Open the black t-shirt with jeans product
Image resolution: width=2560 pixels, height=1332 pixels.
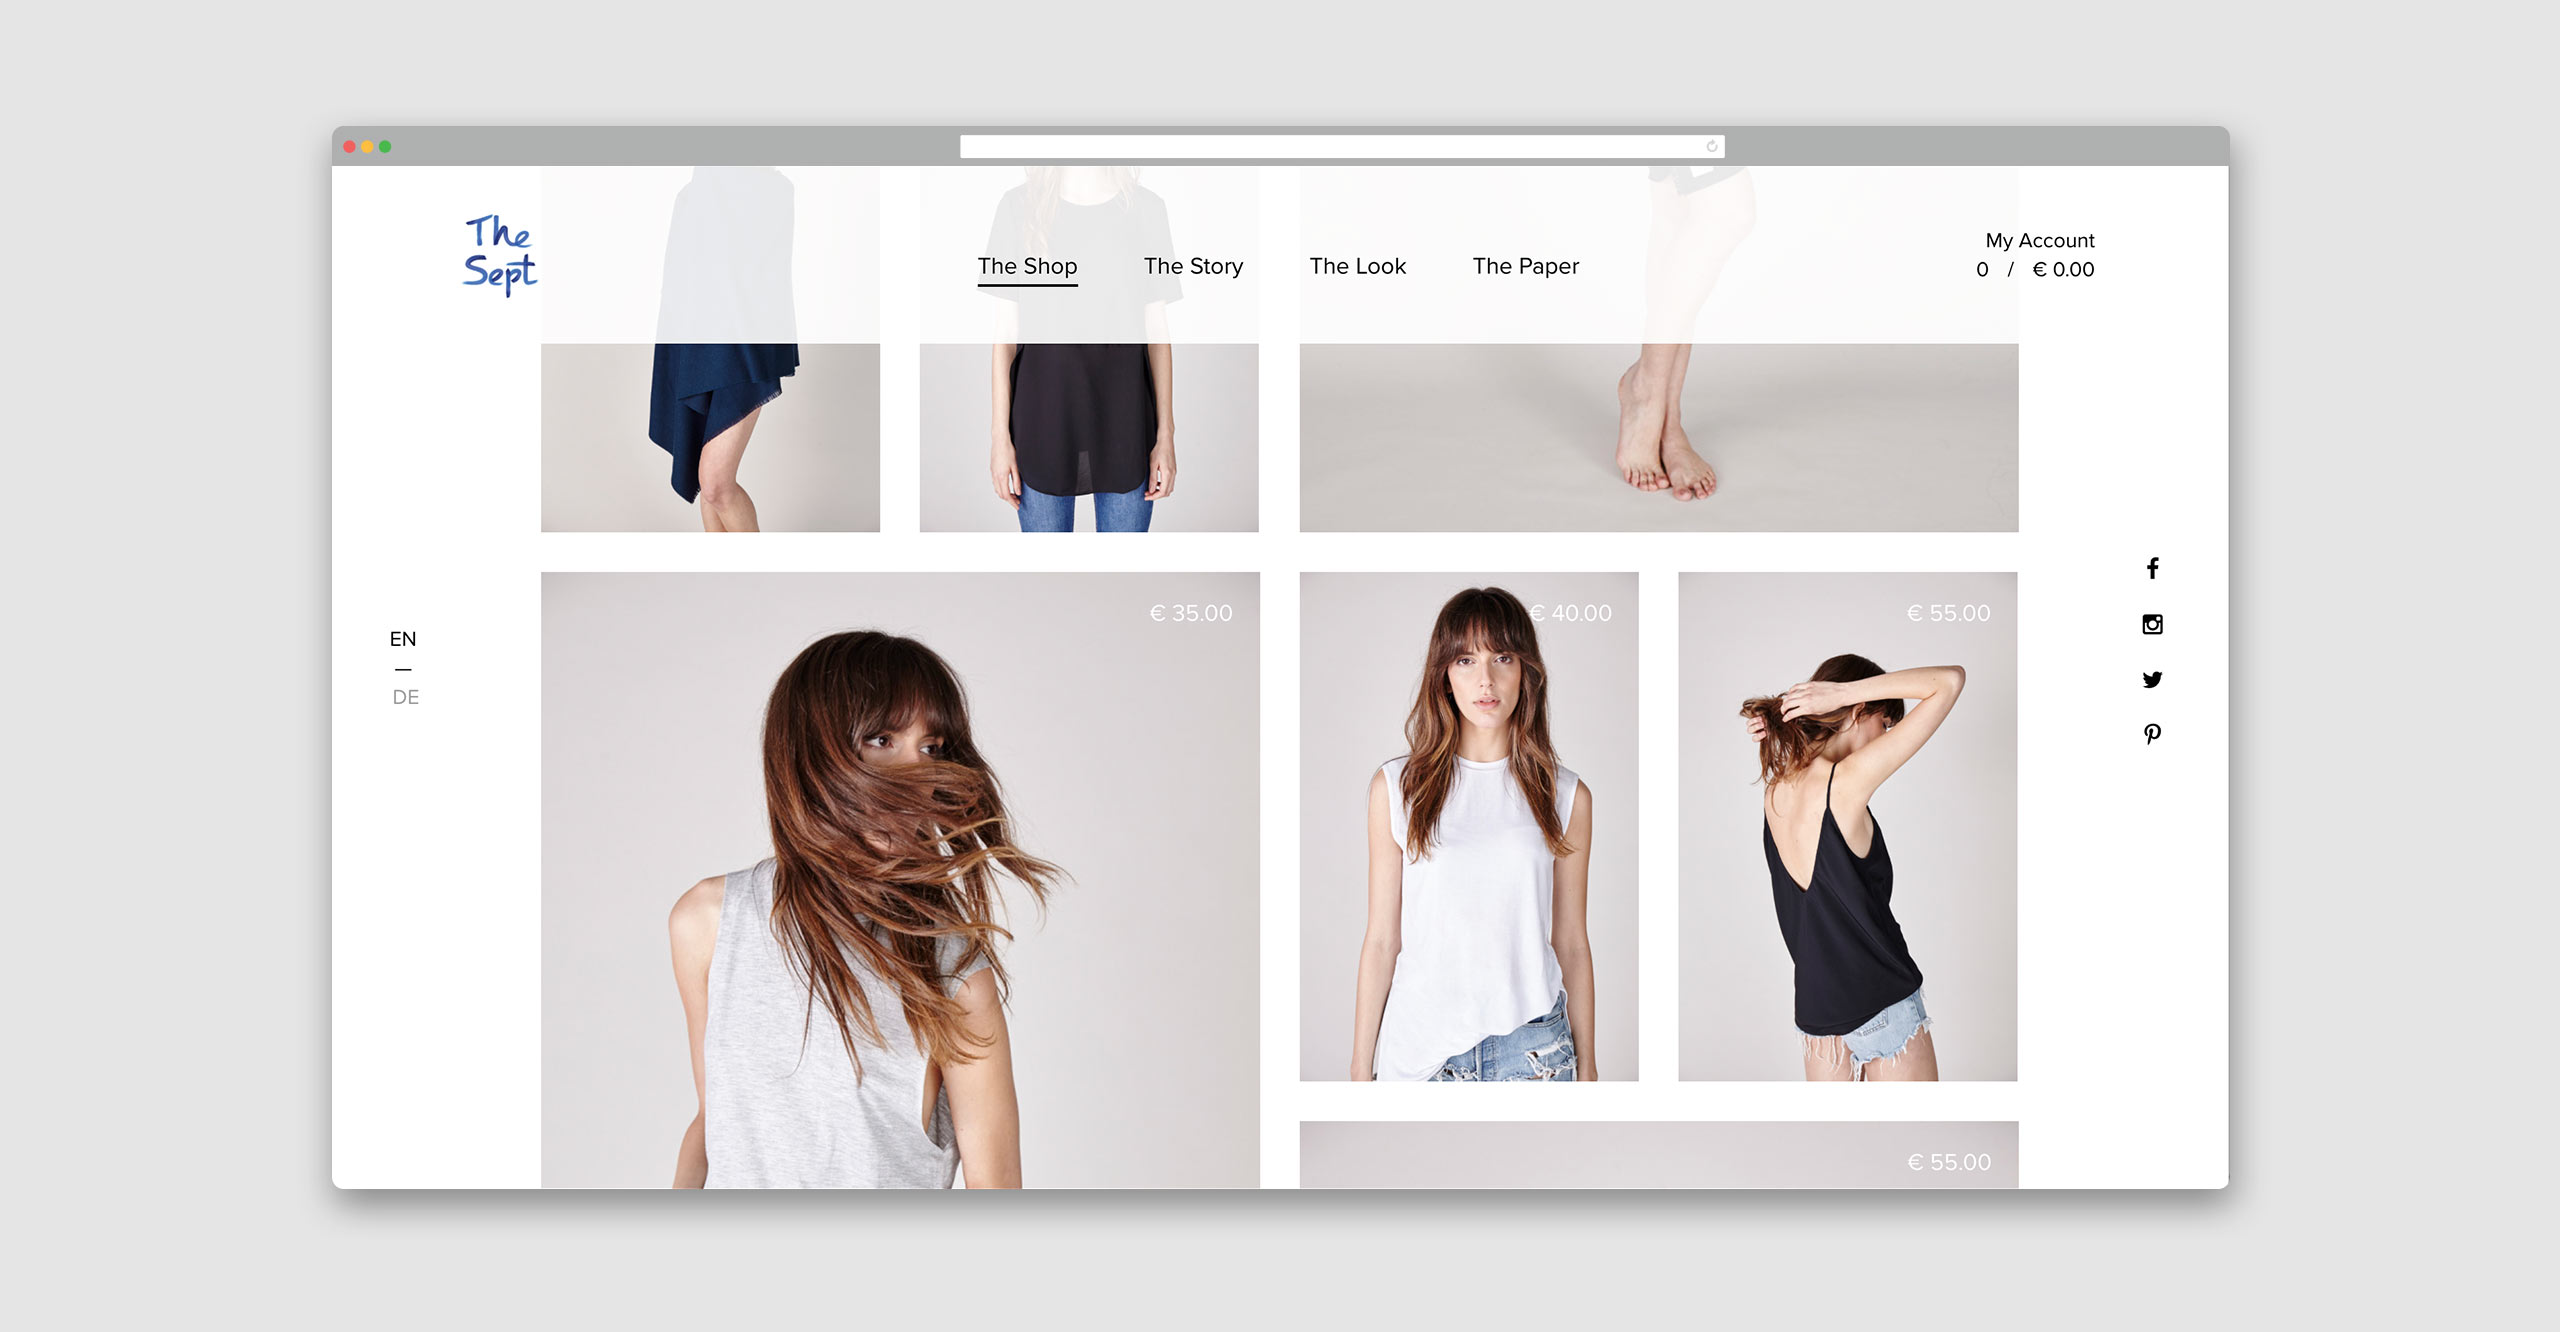pyautogui.click(x=1088, y=348)
